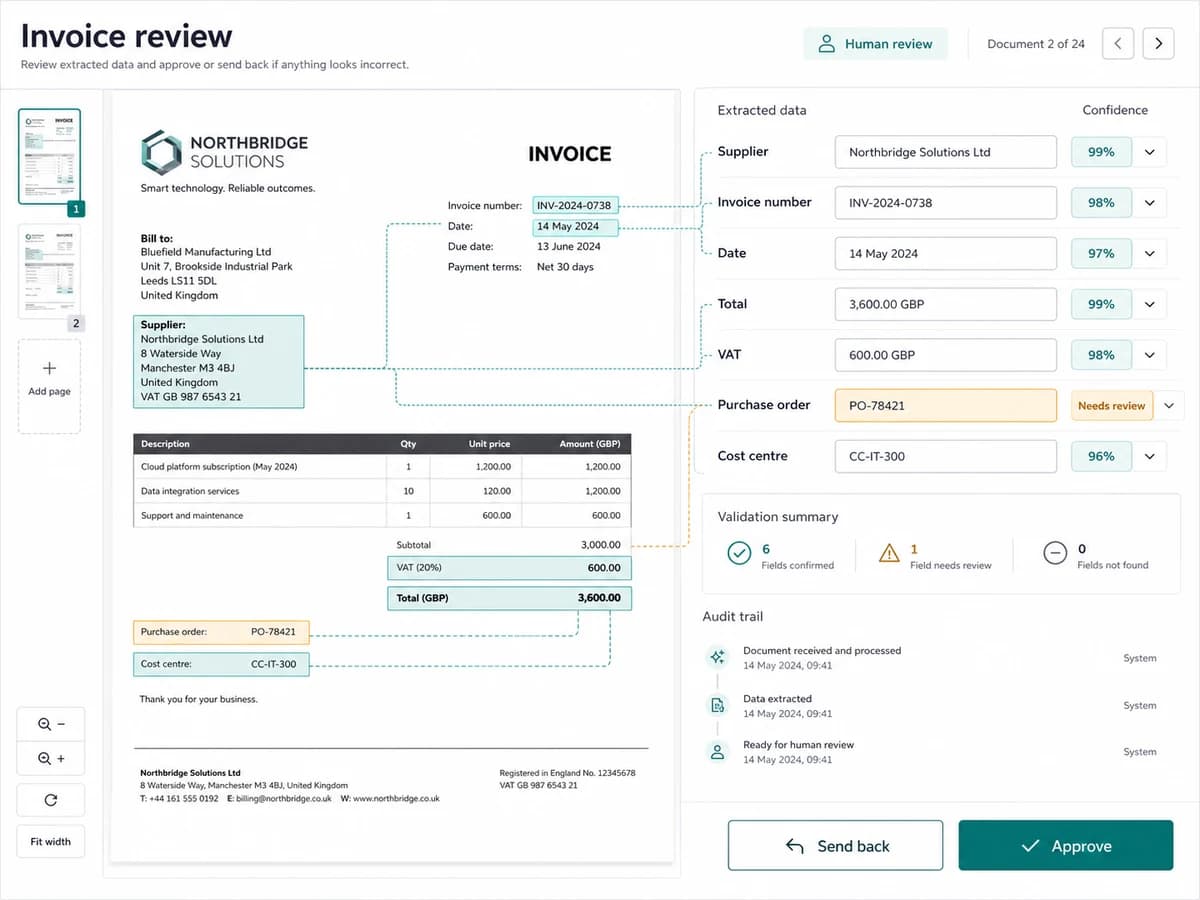Click the Human review person icon
1200x900 pixels.
click(826, 44)
